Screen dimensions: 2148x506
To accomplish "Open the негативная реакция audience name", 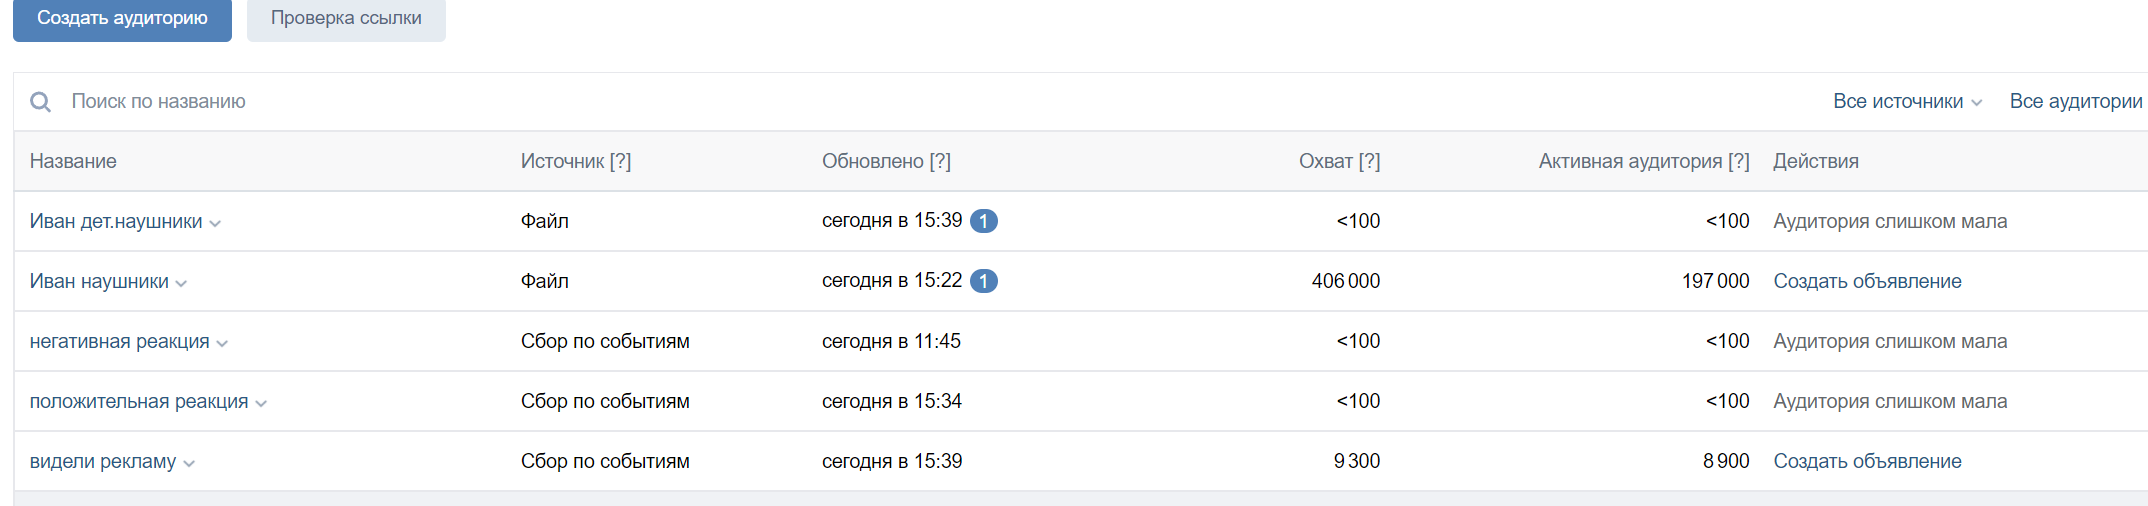I will (119, 341).
